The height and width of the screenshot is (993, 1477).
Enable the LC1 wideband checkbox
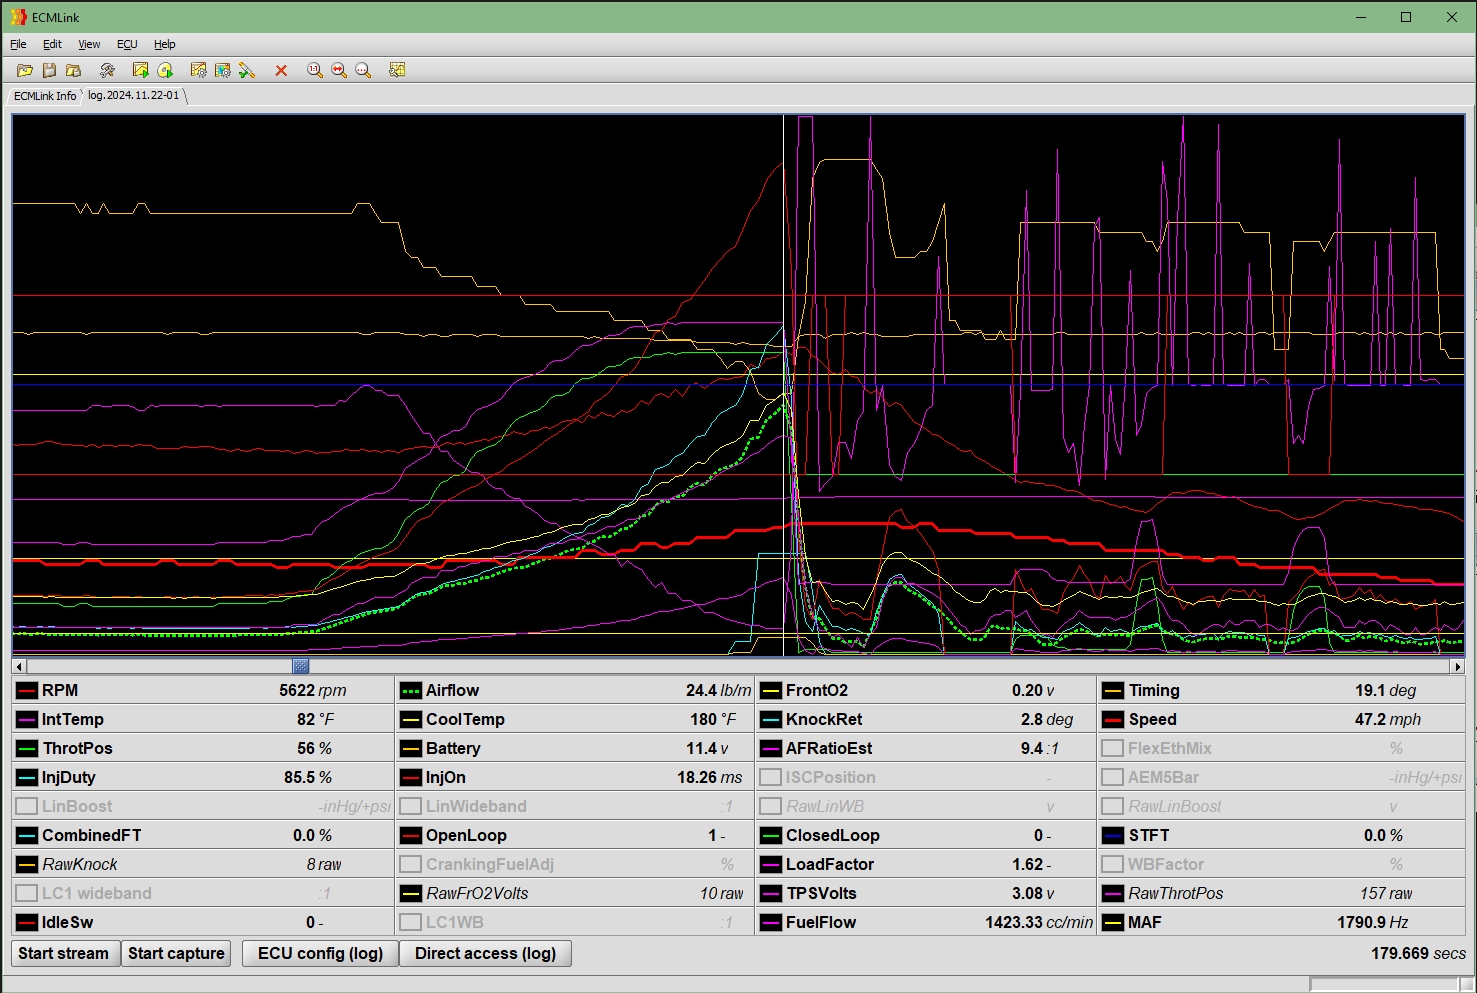click(x=27, y=893)
